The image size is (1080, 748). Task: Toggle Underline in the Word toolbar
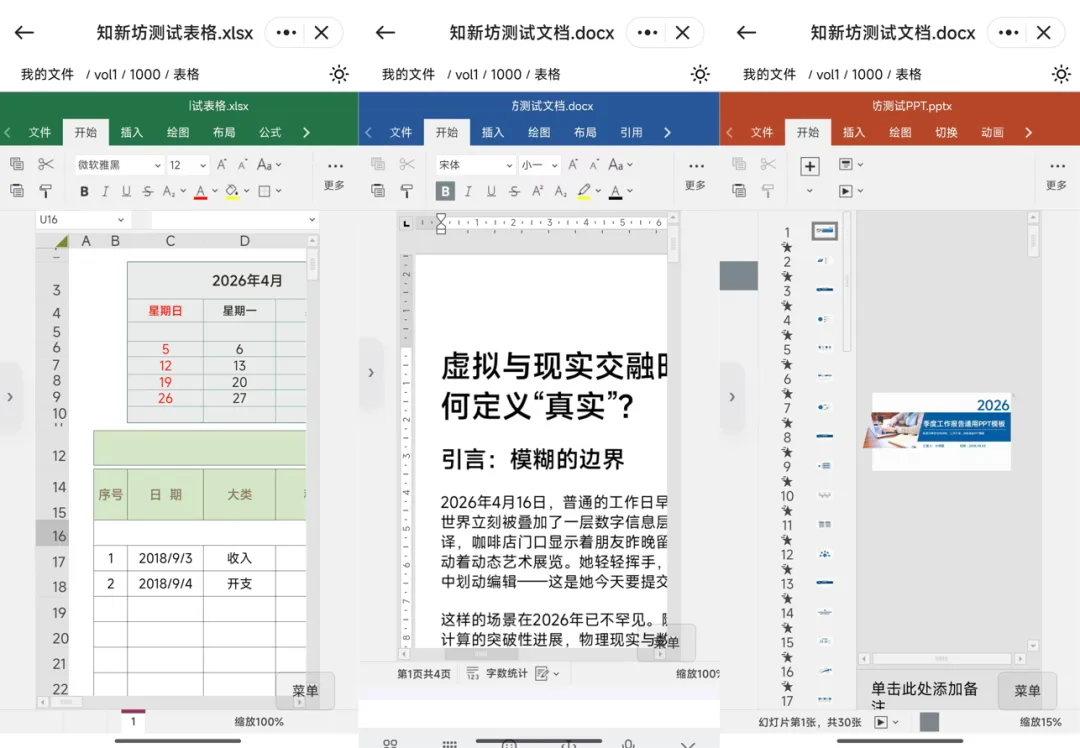click(x=491, y=191)
